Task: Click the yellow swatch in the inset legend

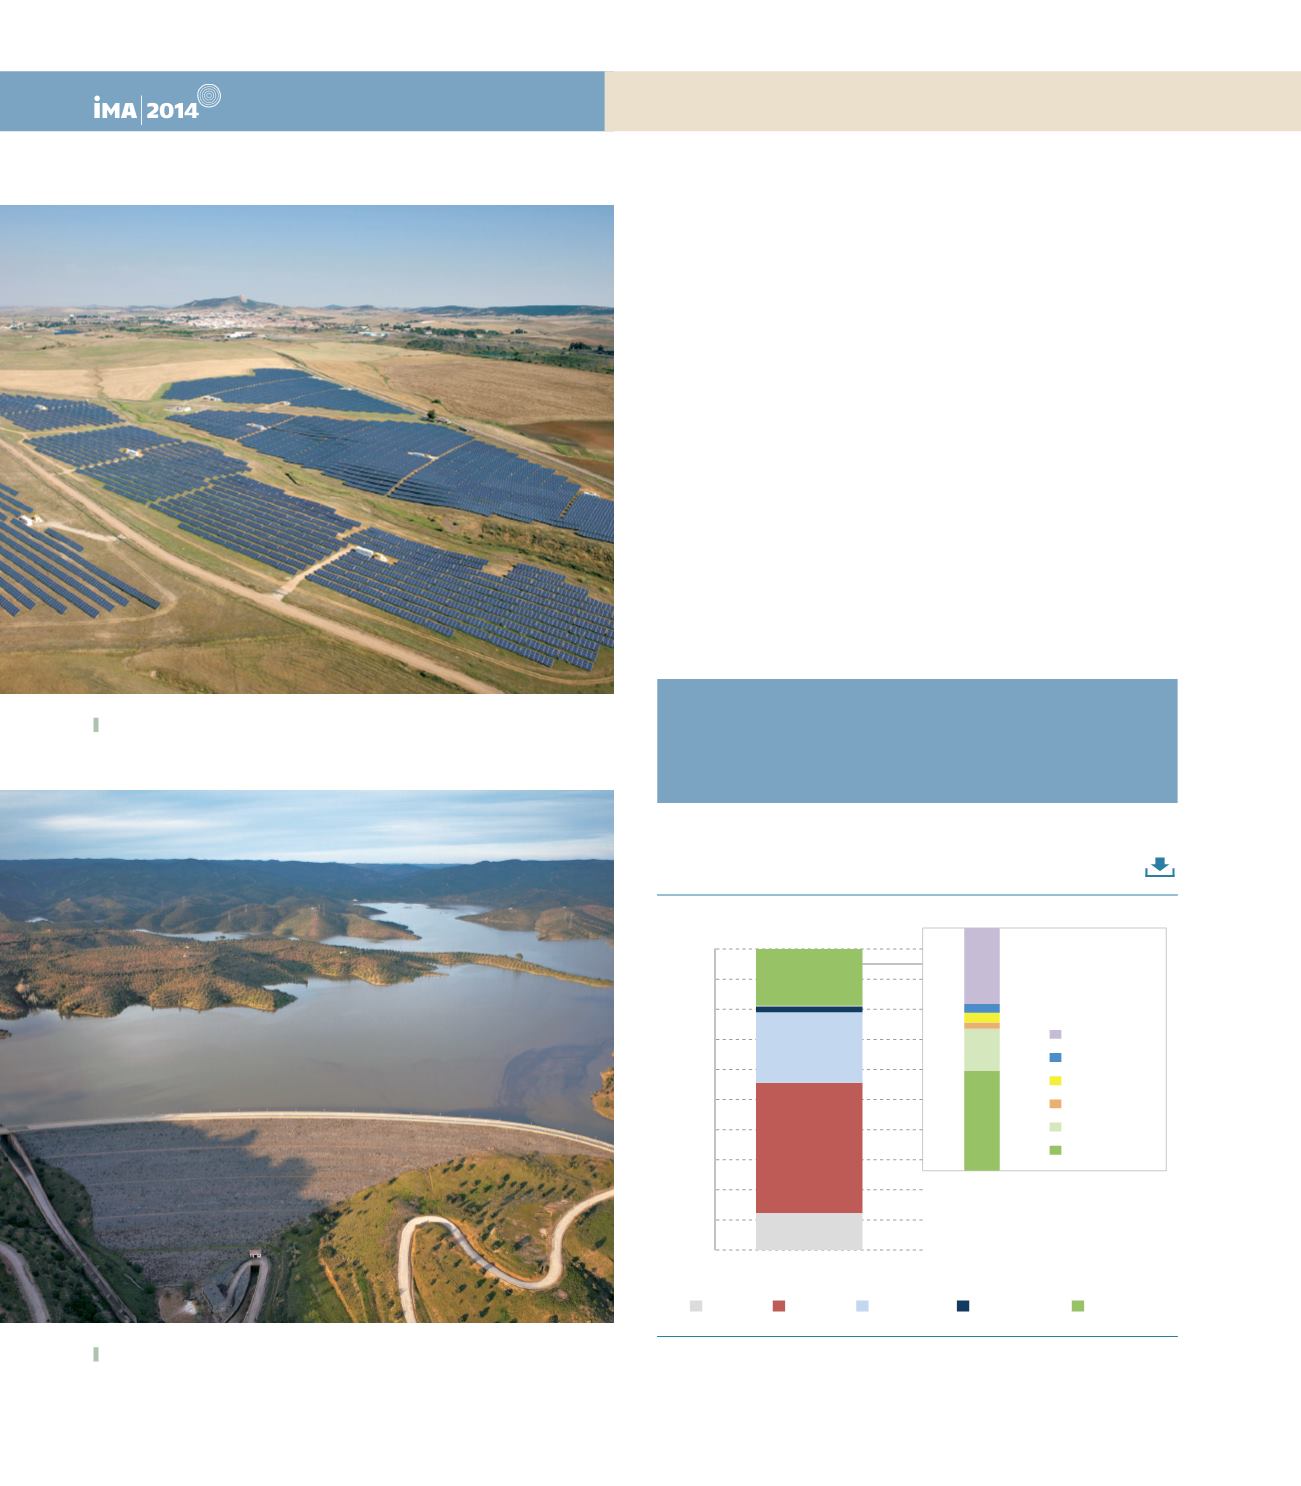Action: click(x=1055, y=1081)
